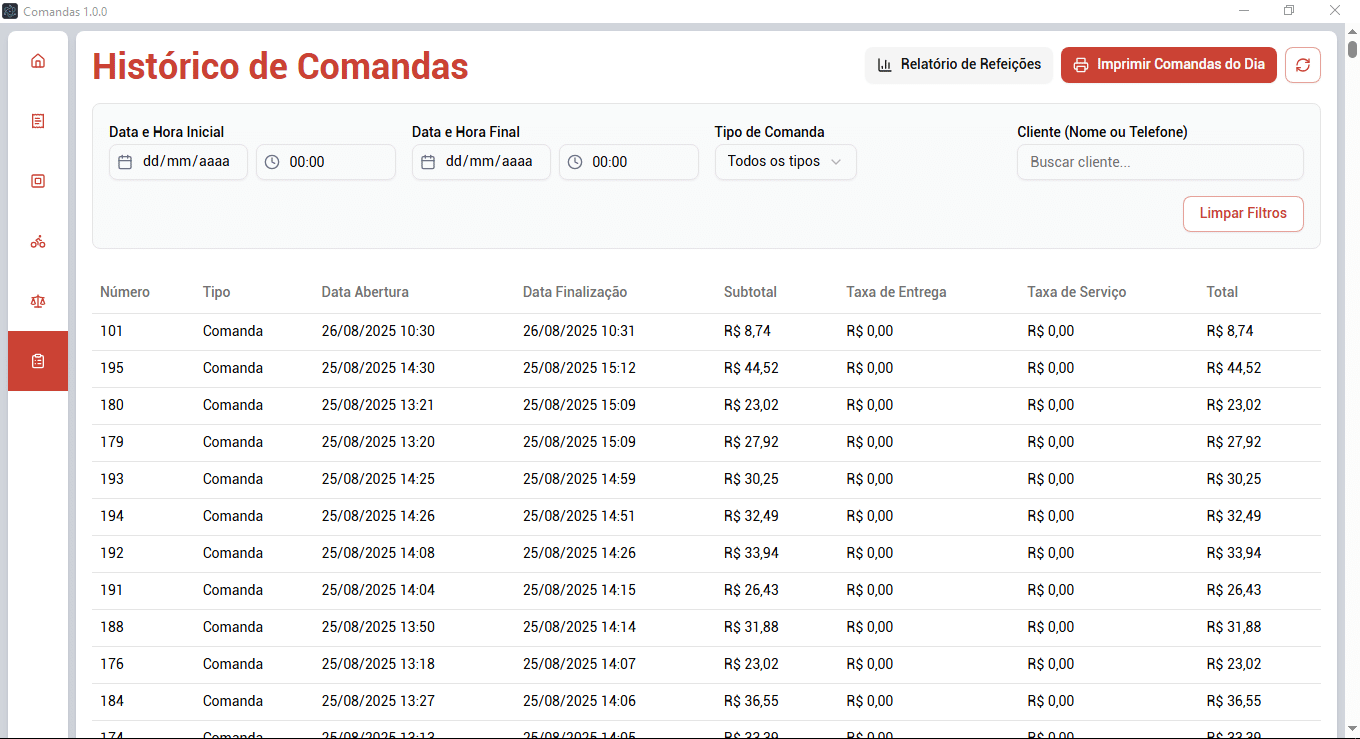Focus the Buscar cliente search field

(1159, 162)
